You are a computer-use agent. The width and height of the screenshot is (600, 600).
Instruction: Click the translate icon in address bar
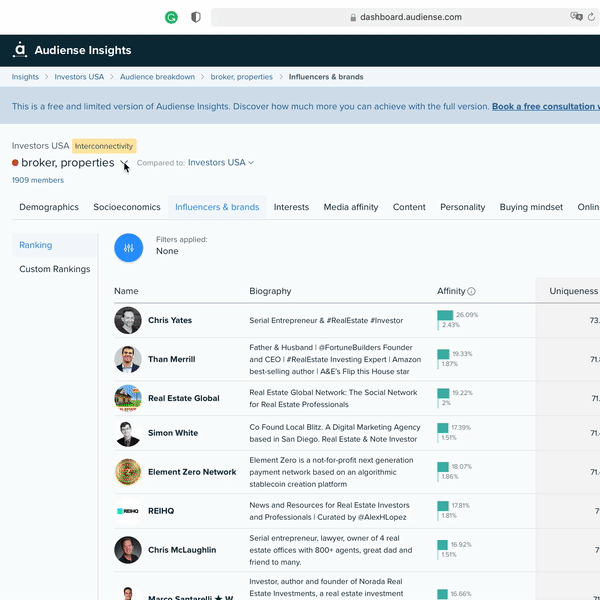click(x=576, y=16)
